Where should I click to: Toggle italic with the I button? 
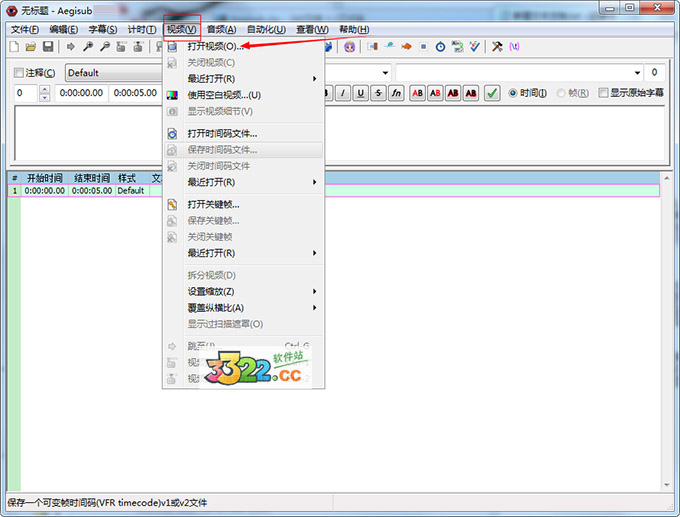[343, 93]
